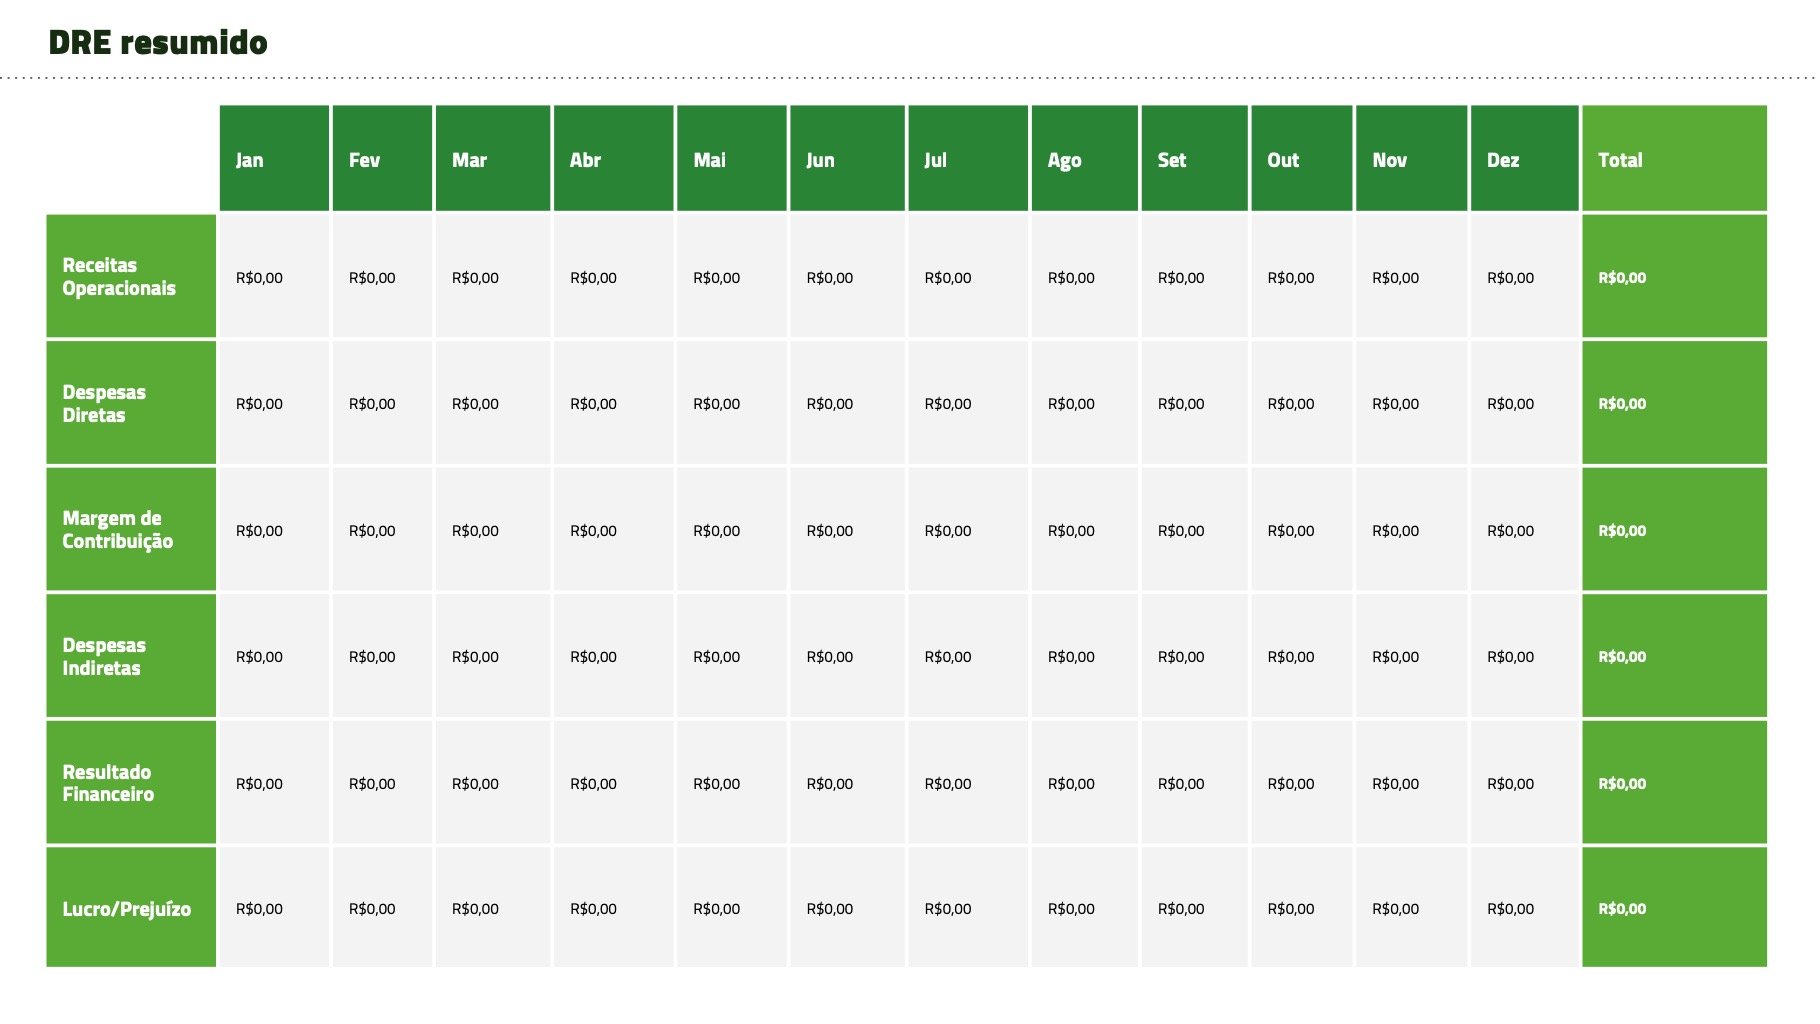Click the Jan column header
This screenshot has height=1024, width=1820.
click(274, 159)
